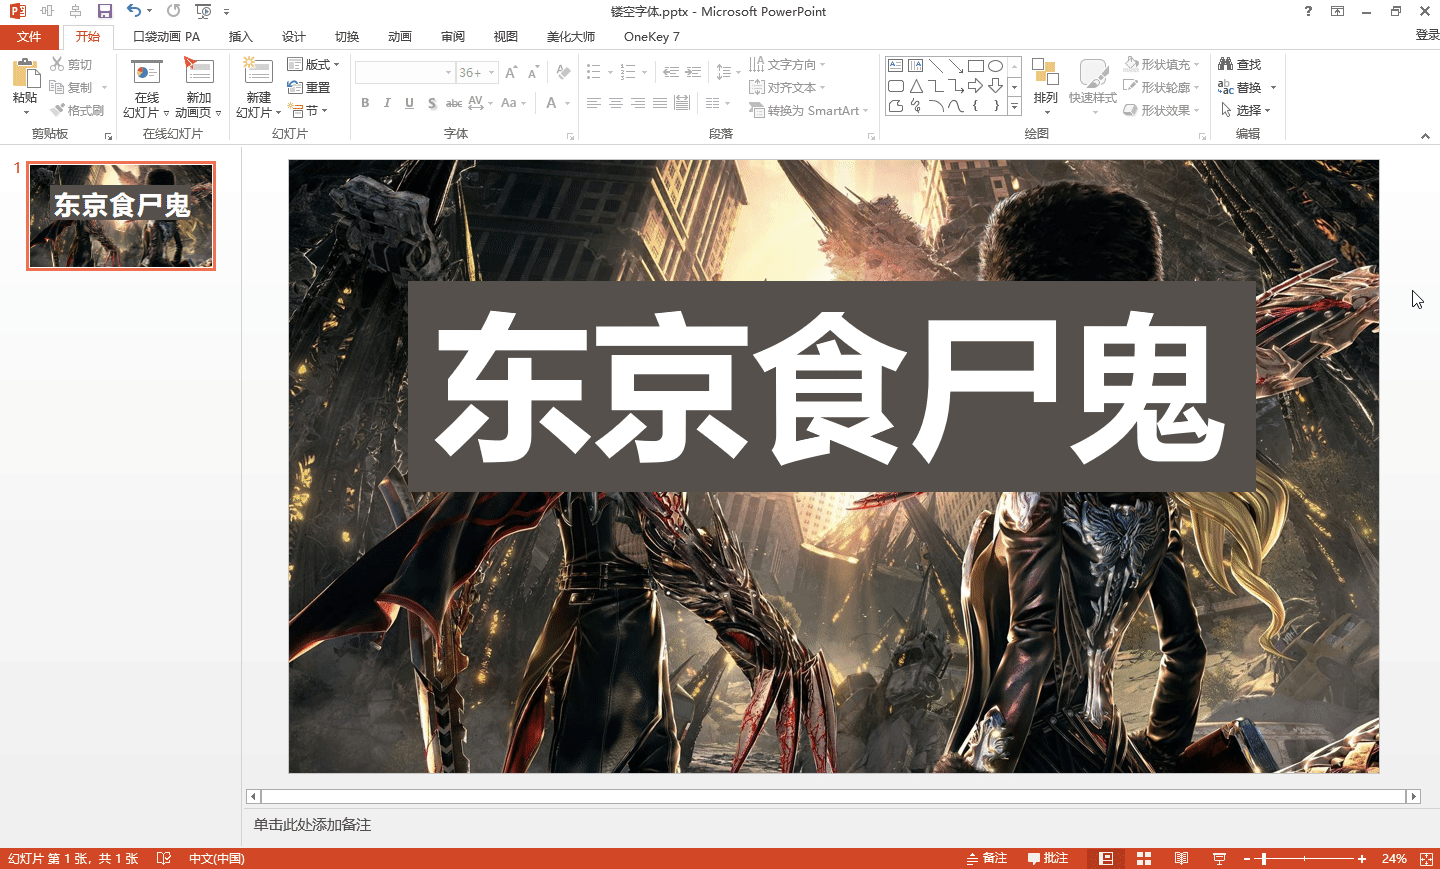
Task: Pick the oval shape in the shapes gallery
Action: pos(996,66)
